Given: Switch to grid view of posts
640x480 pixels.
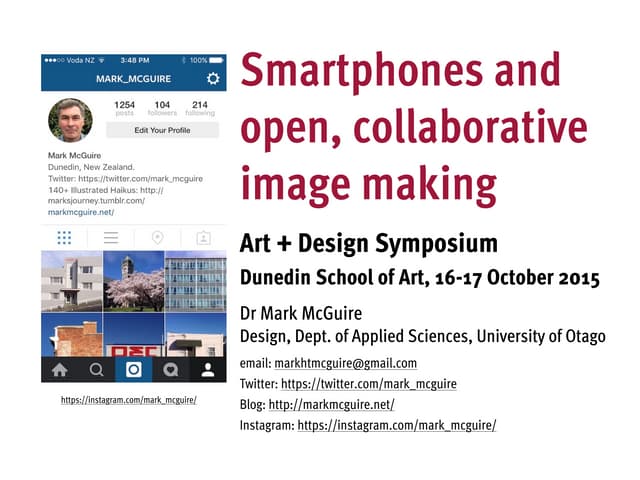Looking at the screenshot, I should [64, 238].
